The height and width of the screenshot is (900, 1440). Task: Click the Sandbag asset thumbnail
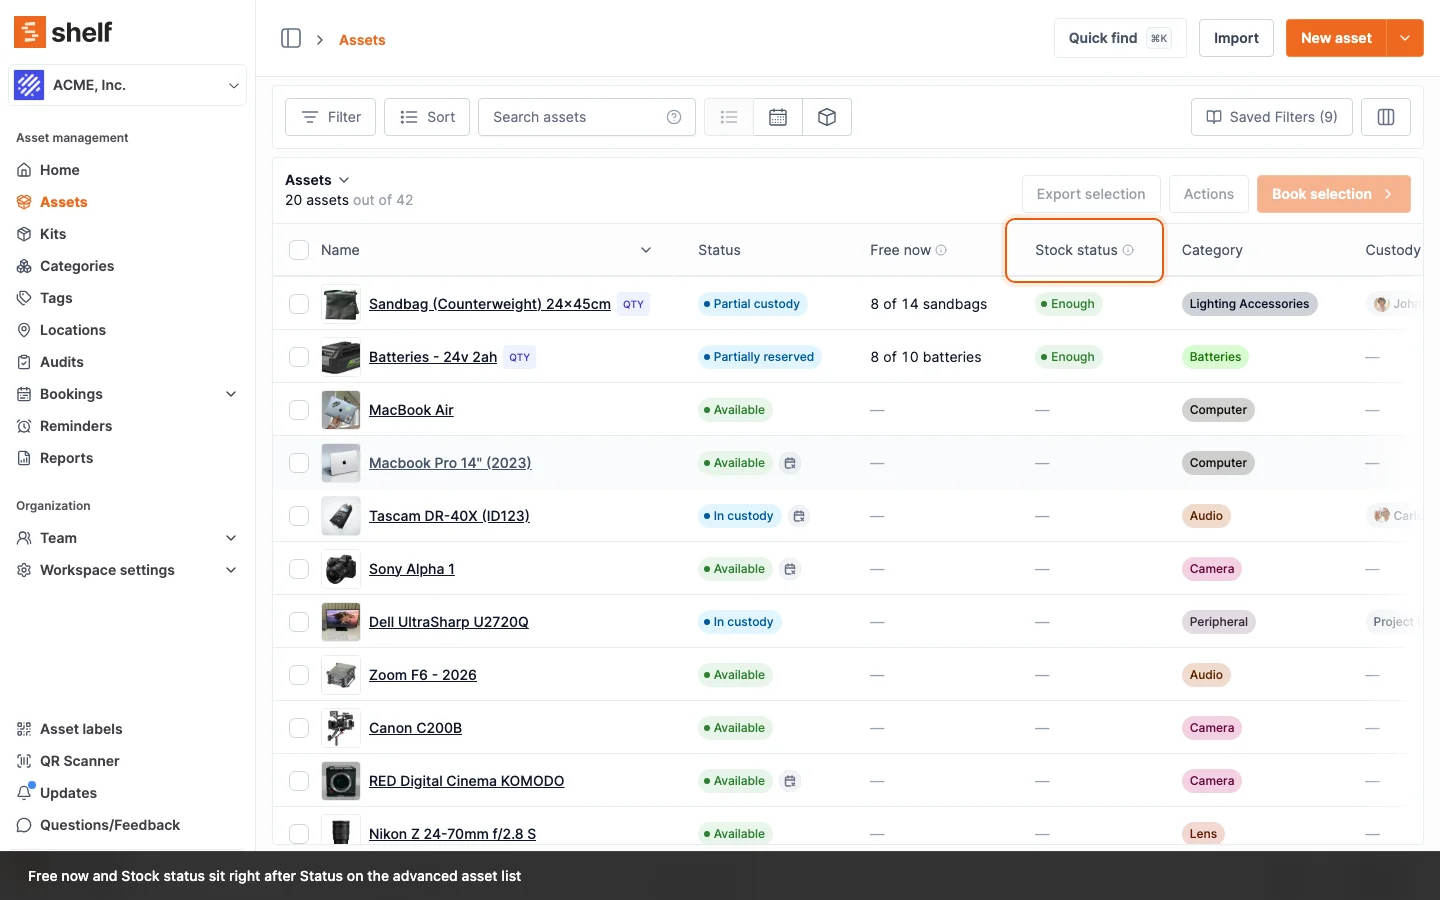341,304
